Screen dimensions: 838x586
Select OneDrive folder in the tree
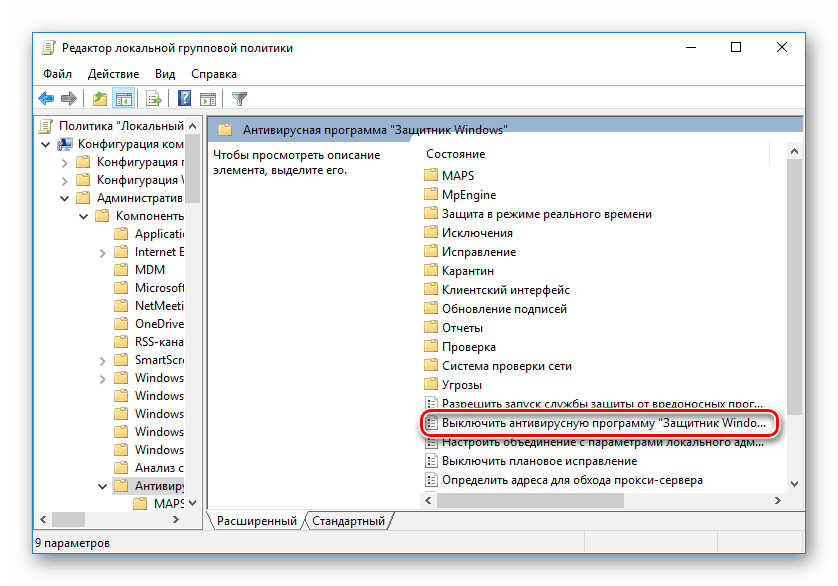159,324
